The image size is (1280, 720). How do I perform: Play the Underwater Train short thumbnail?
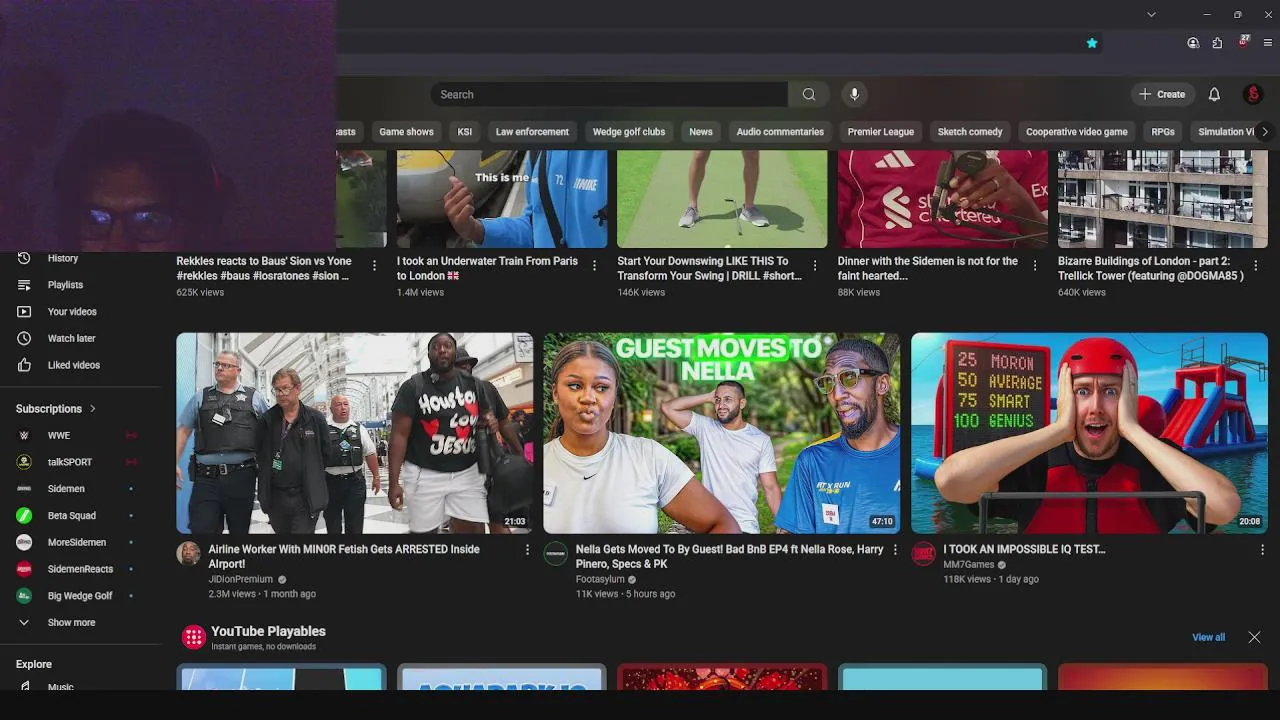(502, 199)
